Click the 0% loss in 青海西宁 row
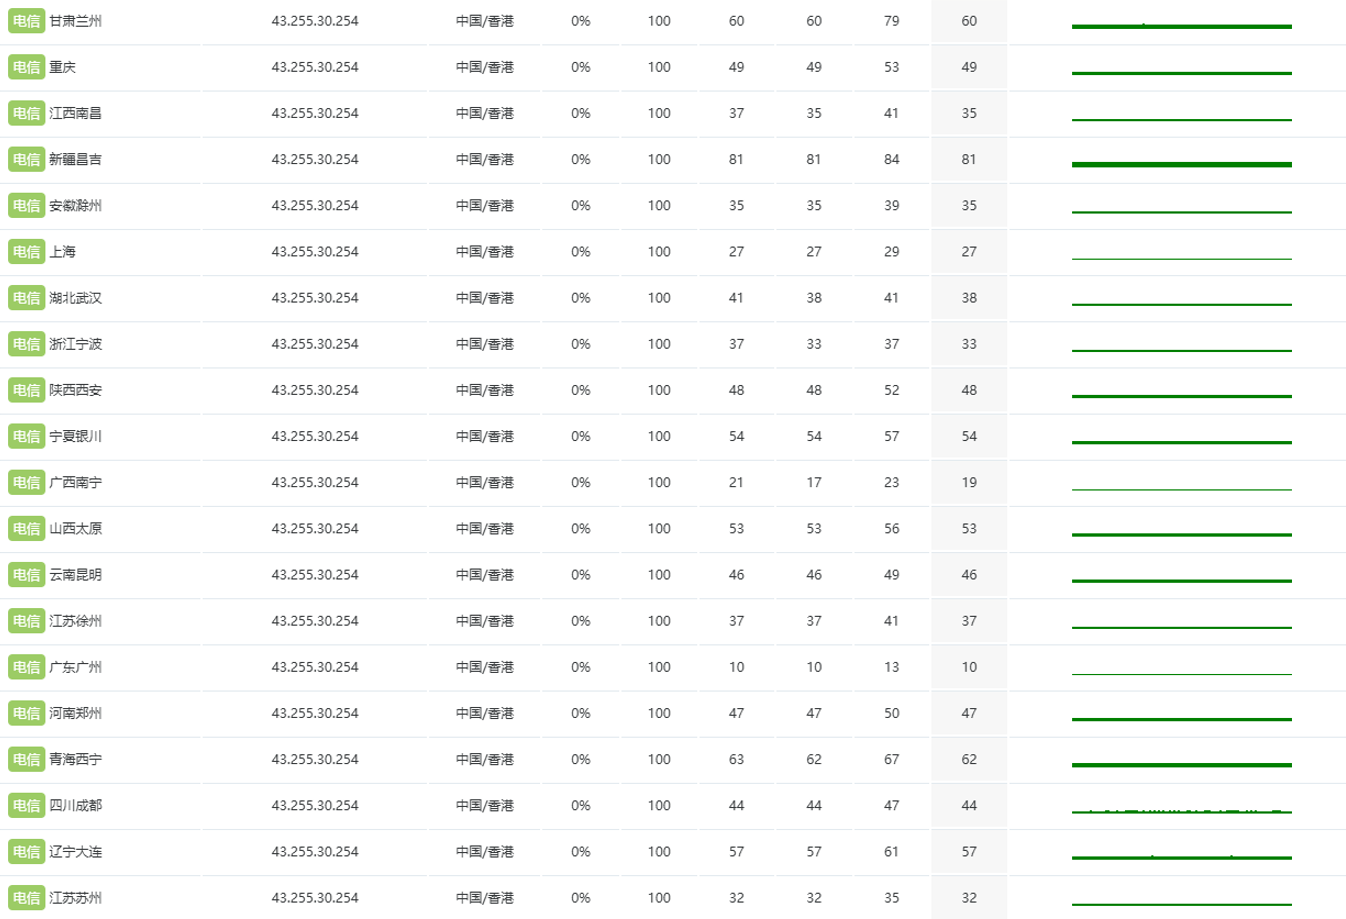 [x=581, y=759]
